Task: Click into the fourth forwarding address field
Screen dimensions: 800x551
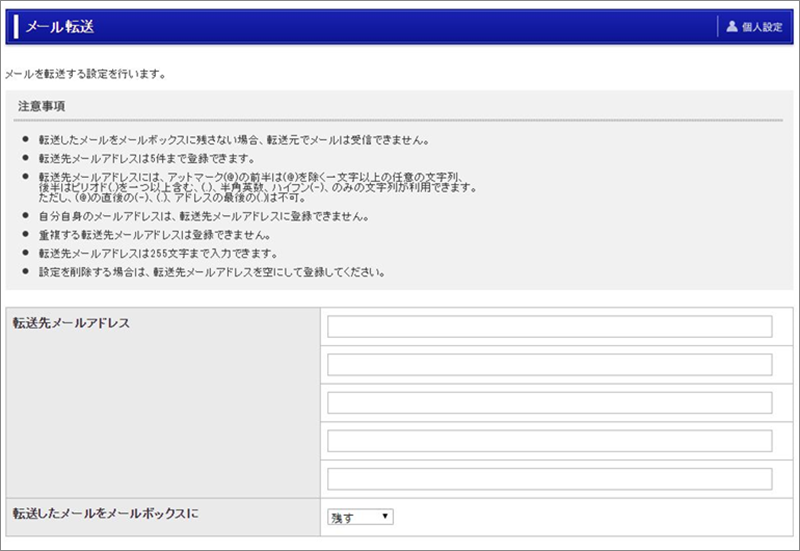Action: coord(549,441)
